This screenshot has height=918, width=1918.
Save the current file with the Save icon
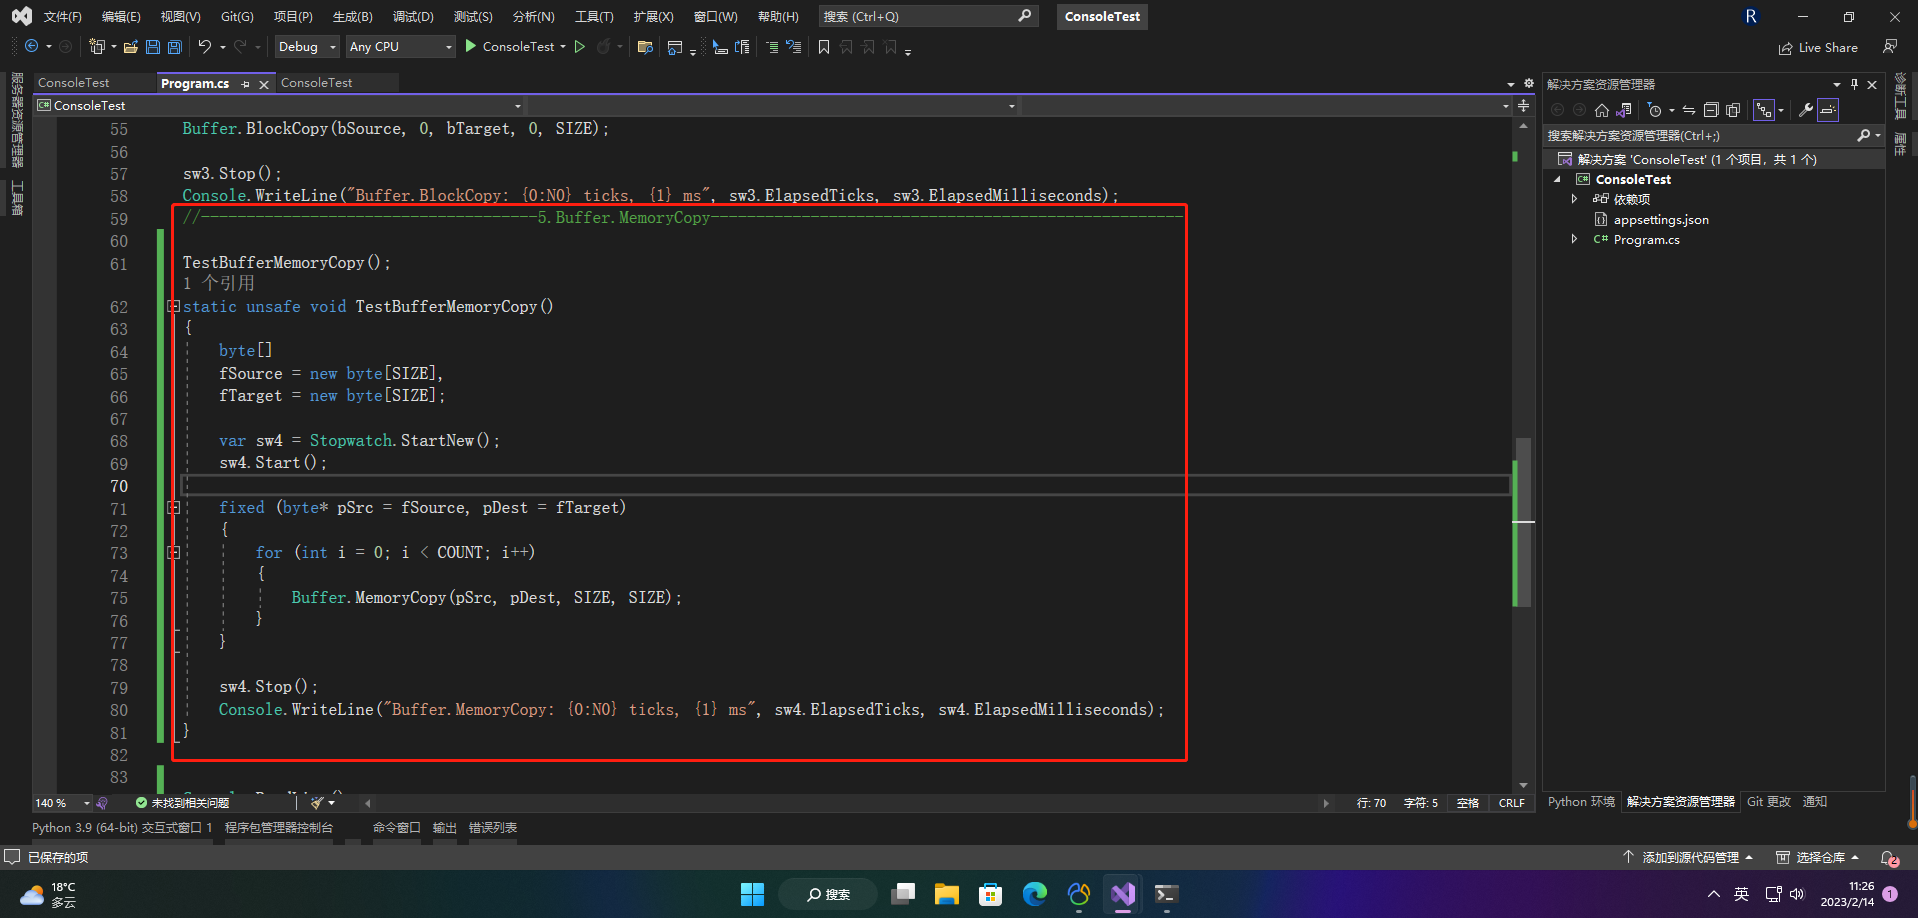153,47
